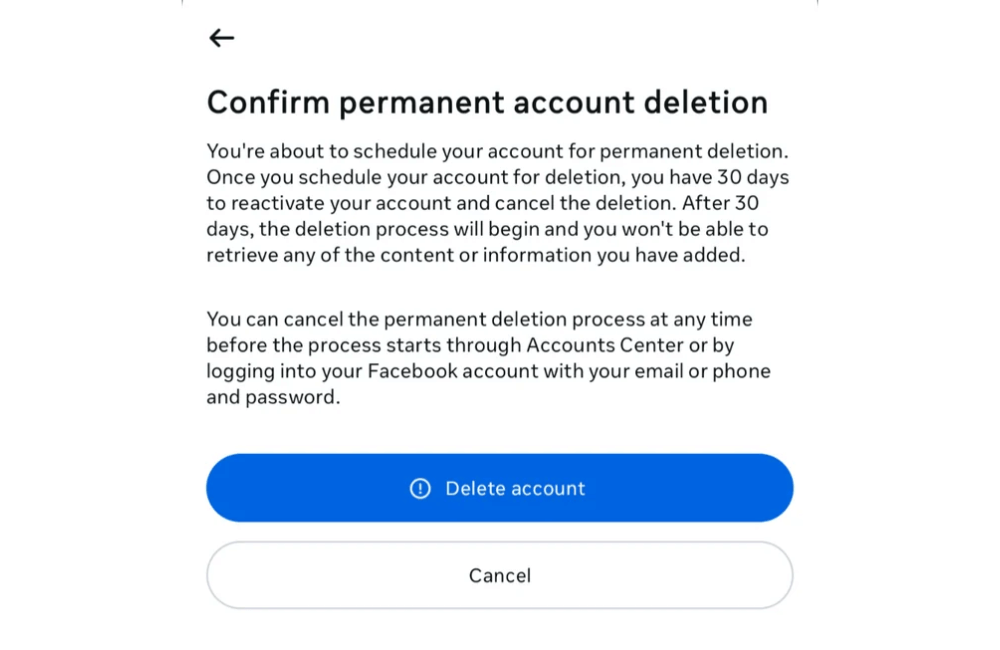Return to previous screen via back arrow
Screen dimensions: 1000x650
coord(220,38)
